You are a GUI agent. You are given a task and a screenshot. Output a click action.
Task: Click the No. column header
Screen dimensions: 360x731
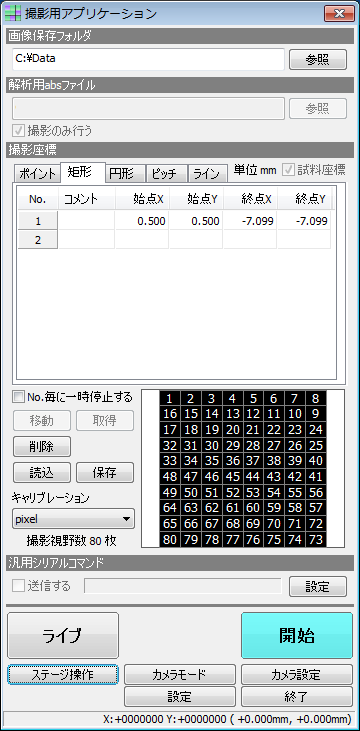pos(38,200)
